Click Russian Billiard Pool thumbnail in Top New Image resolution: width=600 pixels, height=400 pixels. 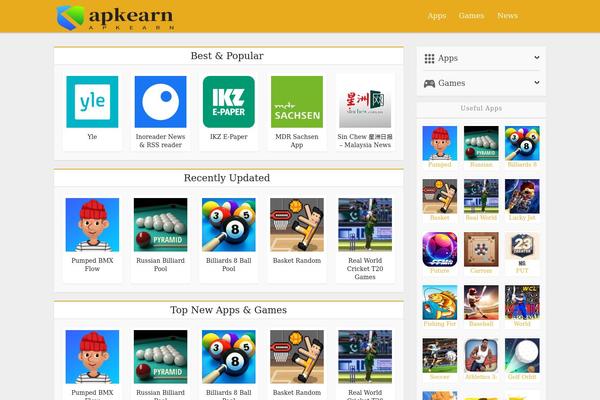tap(160, 357)
